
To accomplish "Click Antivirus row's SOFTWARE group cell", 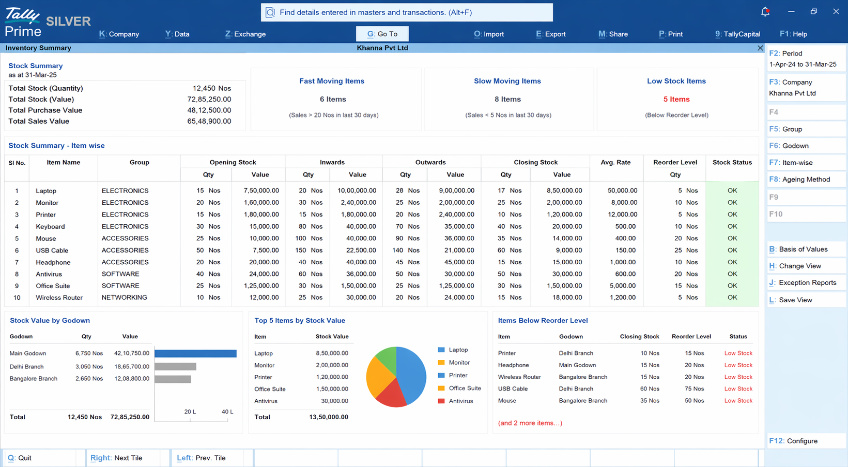I will 120,274.
